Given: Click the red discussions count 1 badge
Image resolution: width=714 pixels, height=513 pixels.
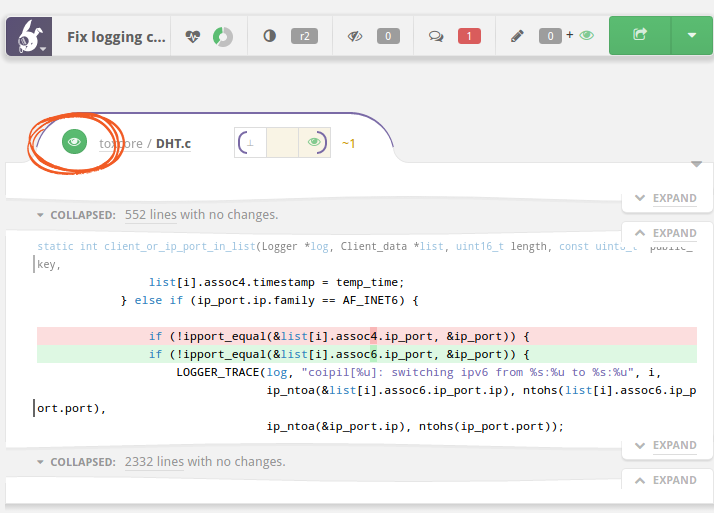Looking at the screenshot, I should [469, 36].
